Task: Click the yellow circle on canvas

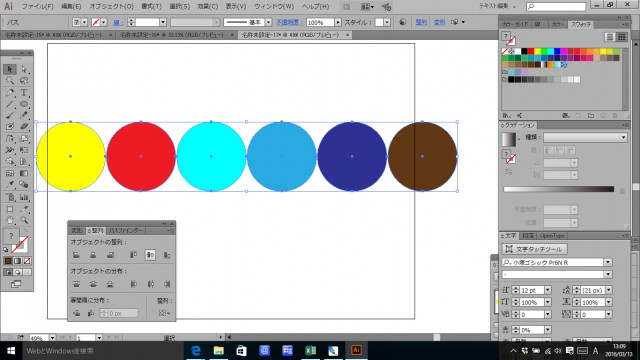Action: coord(71,156)
